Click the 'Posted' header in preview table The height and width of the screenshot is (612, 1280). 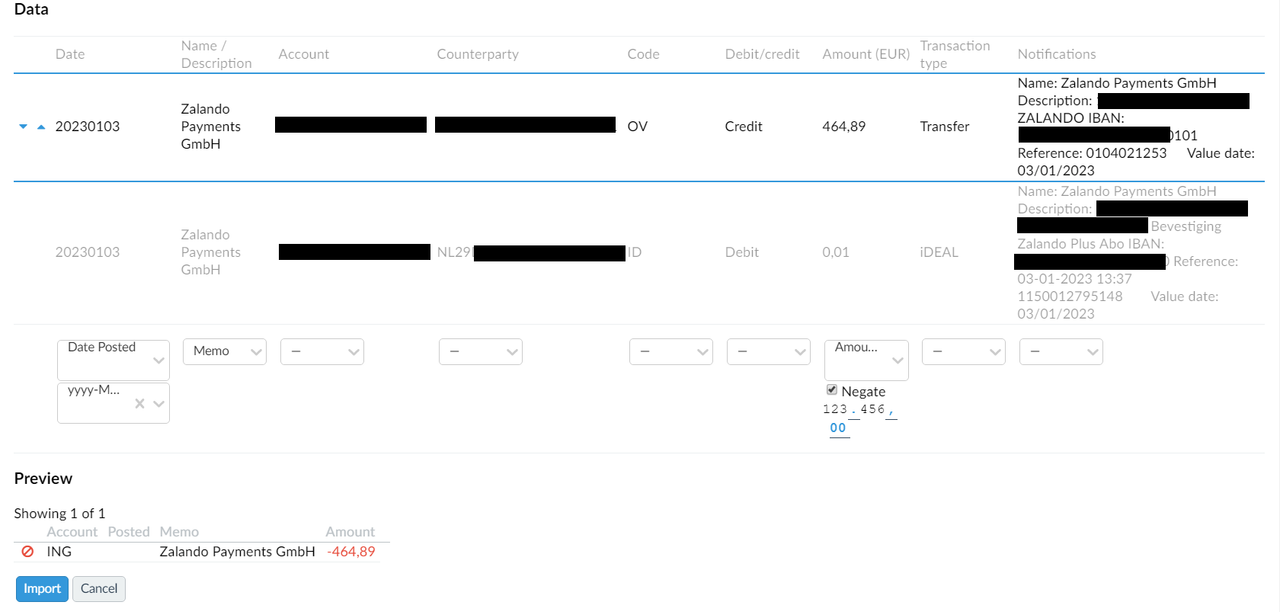click(128, 532)
